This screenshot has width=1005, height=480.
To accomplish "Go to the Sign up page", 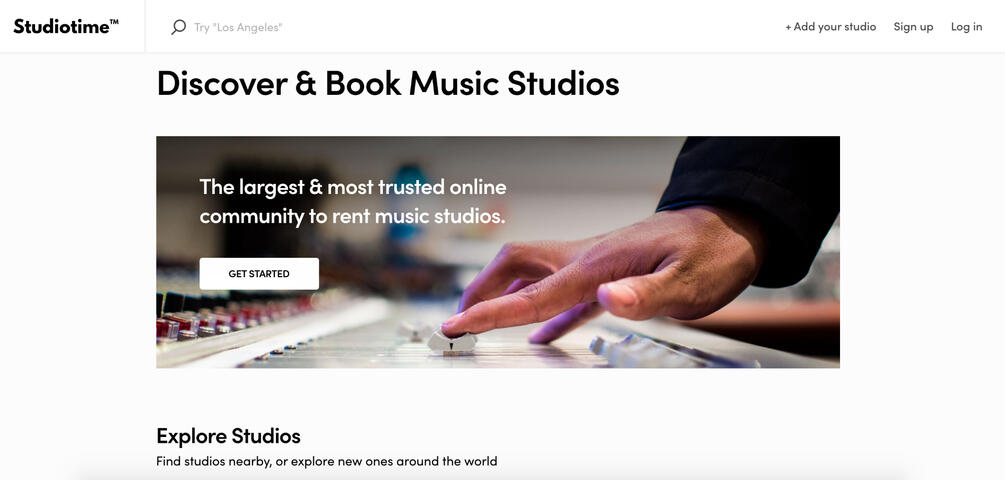I will (913, 27).
